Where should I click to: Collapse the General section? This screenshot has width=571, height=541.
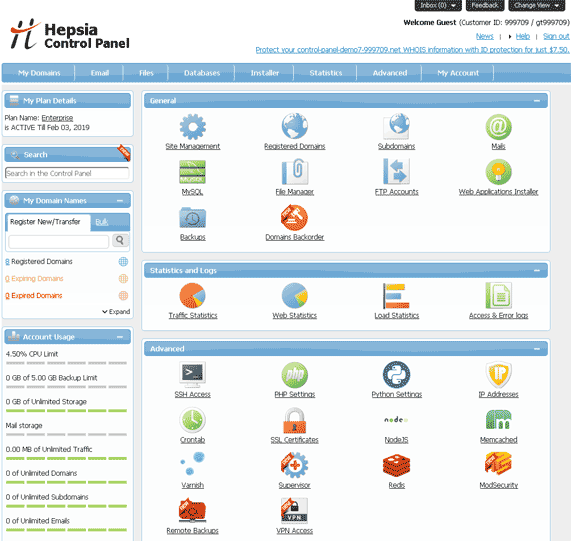pyautogui.click(x=537, y=100)
